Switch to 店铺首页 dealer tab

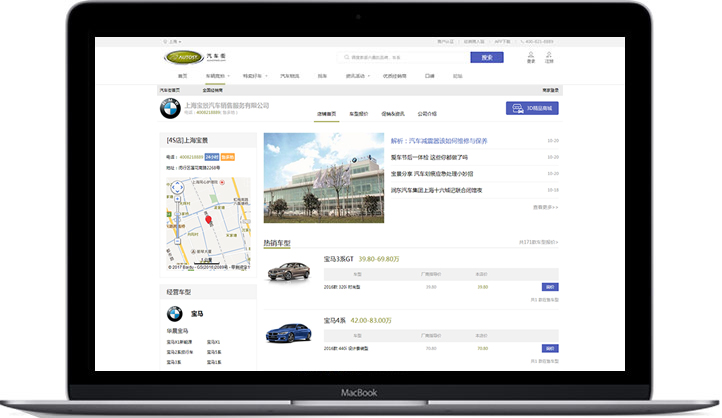(x=326, y=114)
